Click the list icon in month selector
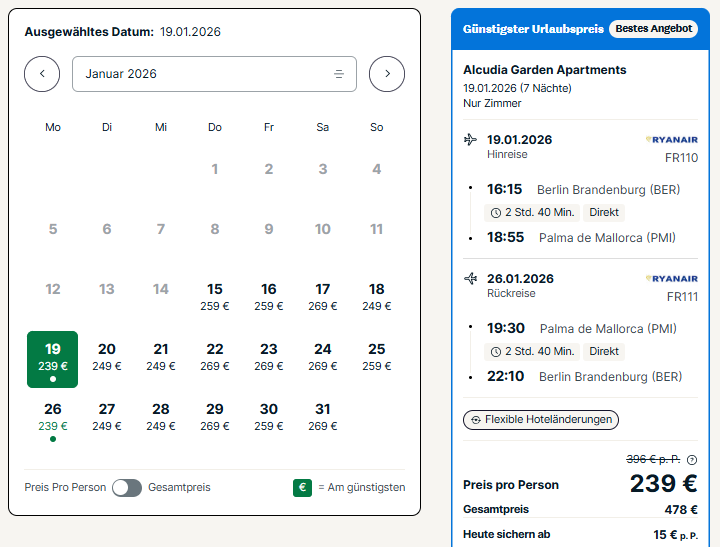Image resolution: width=720 pixels, height=547 pixels. tap(339, 74)
